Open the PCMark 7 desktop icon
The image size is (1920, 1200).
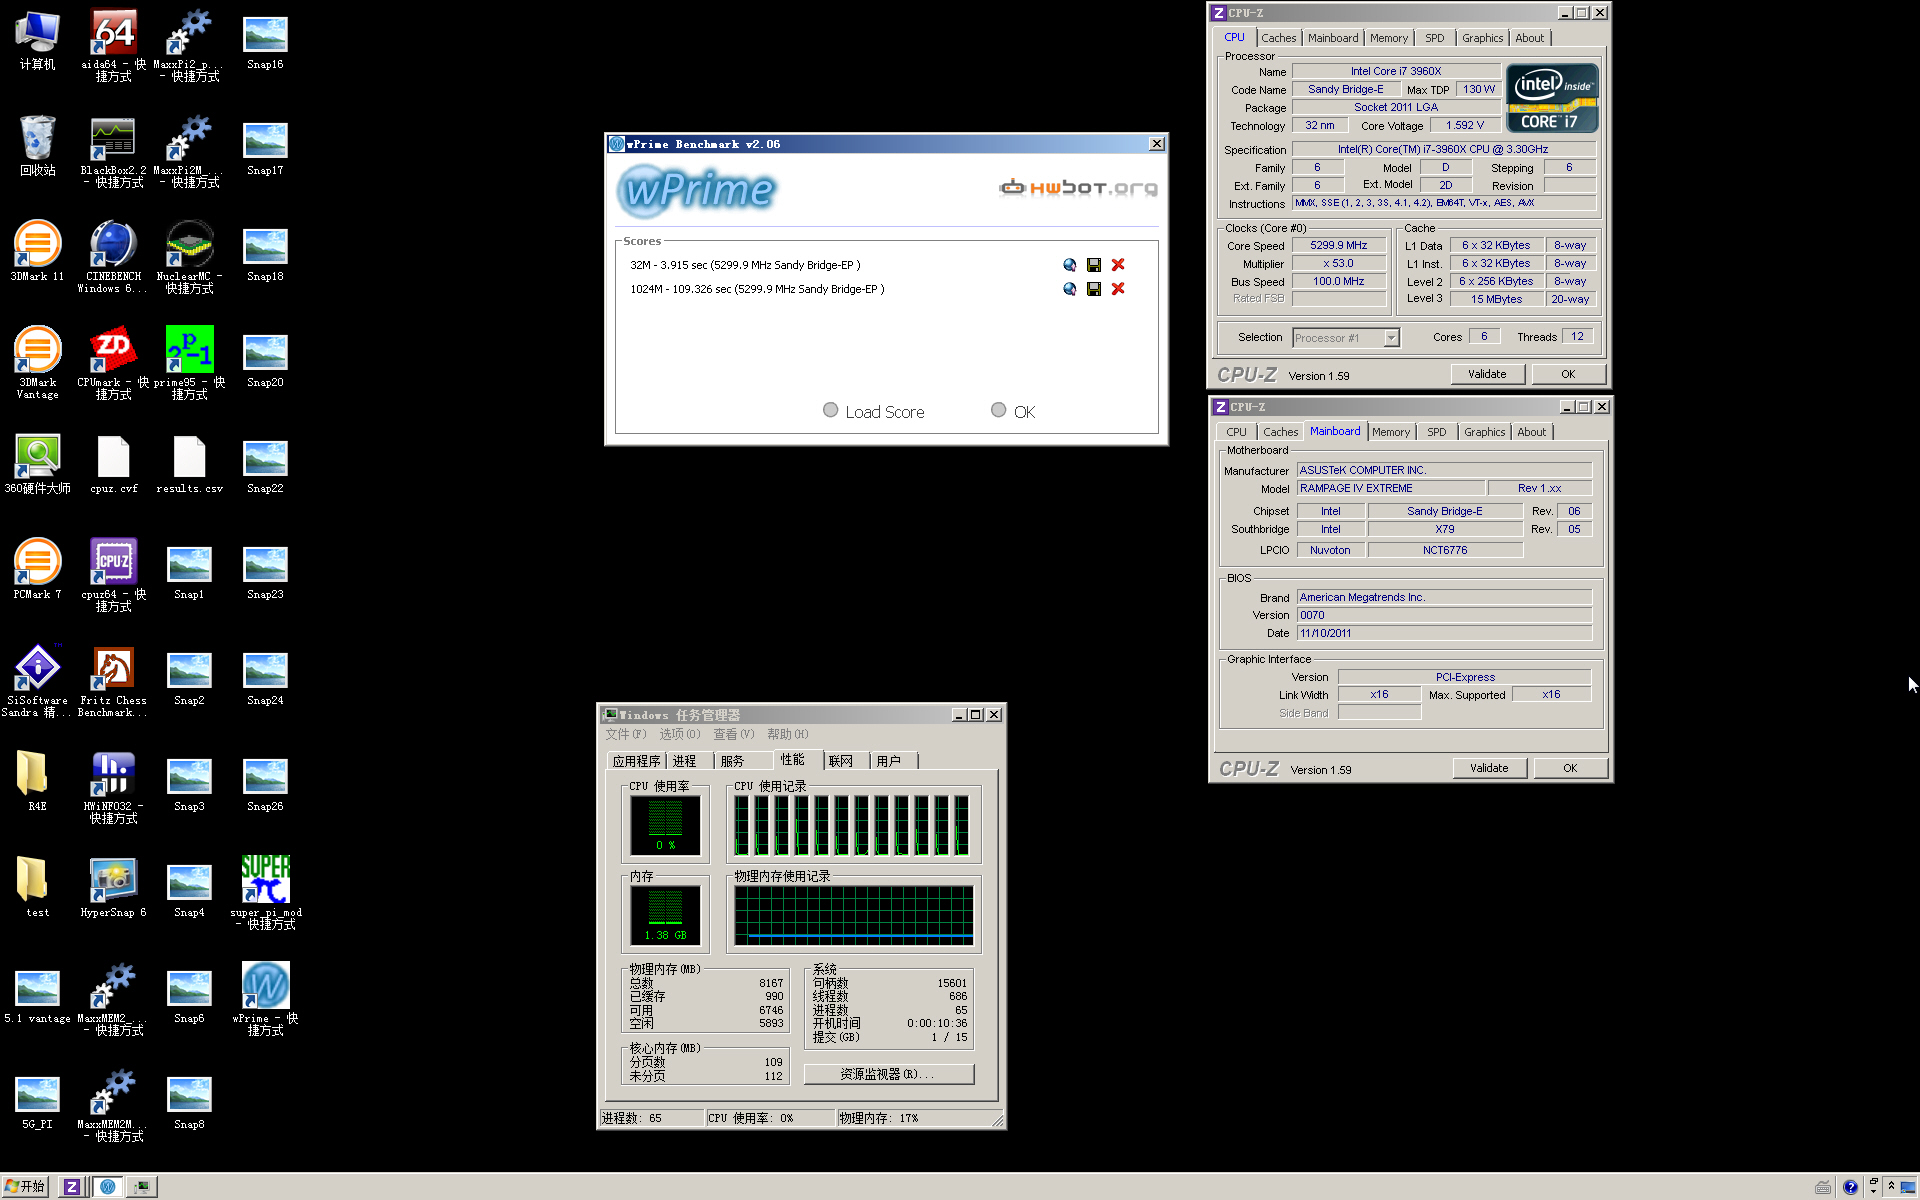[37, 569]
